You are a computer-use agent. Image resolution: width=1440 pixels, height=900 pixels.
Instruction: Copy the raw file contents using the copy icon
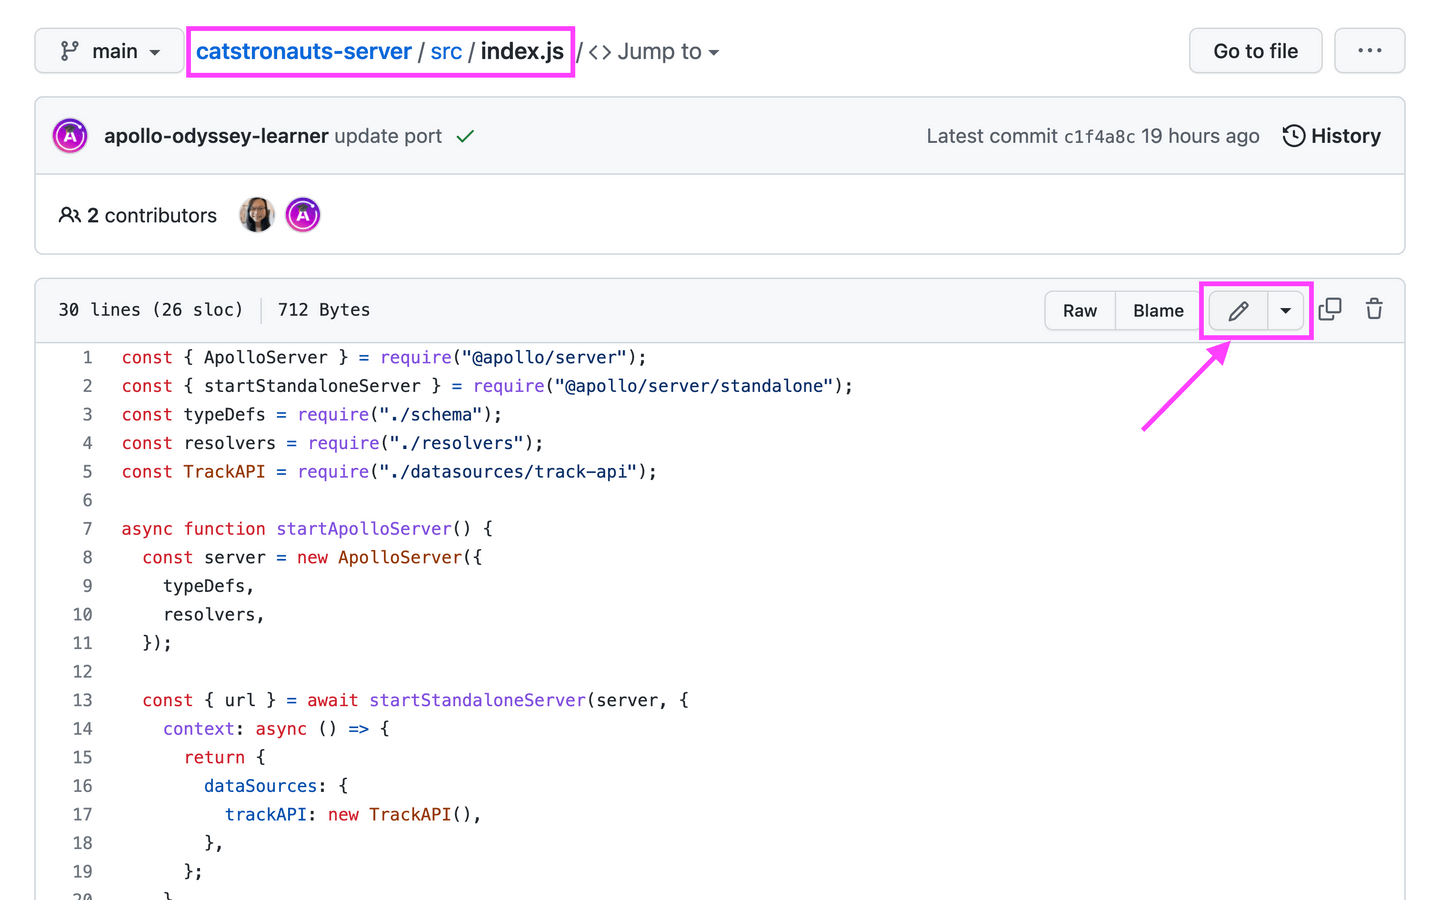point(1330,310)
